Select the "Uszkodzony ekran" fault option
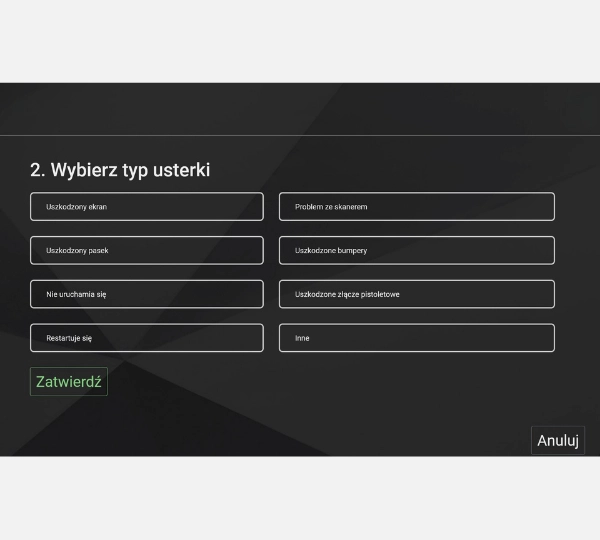Image resolution: width=600 pixels, height=540 pixels. tap(147, 207)
